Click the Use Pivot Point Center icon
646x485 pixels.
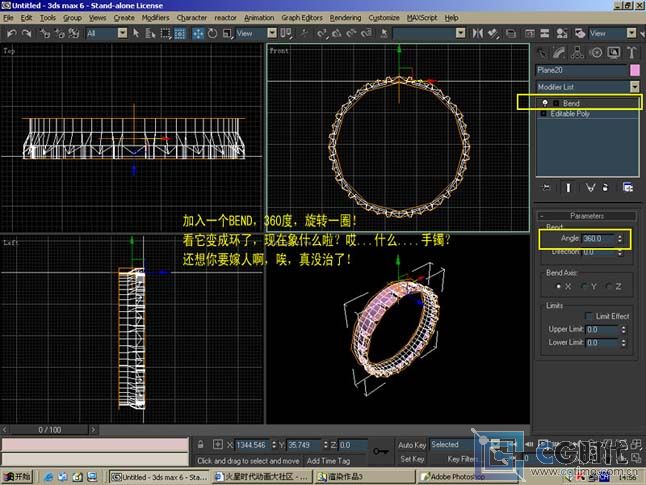tap(286, 33)
